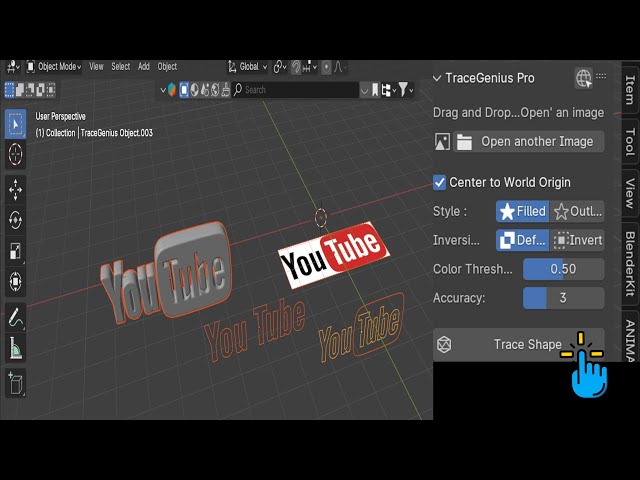Click the subtract selection mode icon
Screen dimensions: 640x480
click(x=30, y=89)
